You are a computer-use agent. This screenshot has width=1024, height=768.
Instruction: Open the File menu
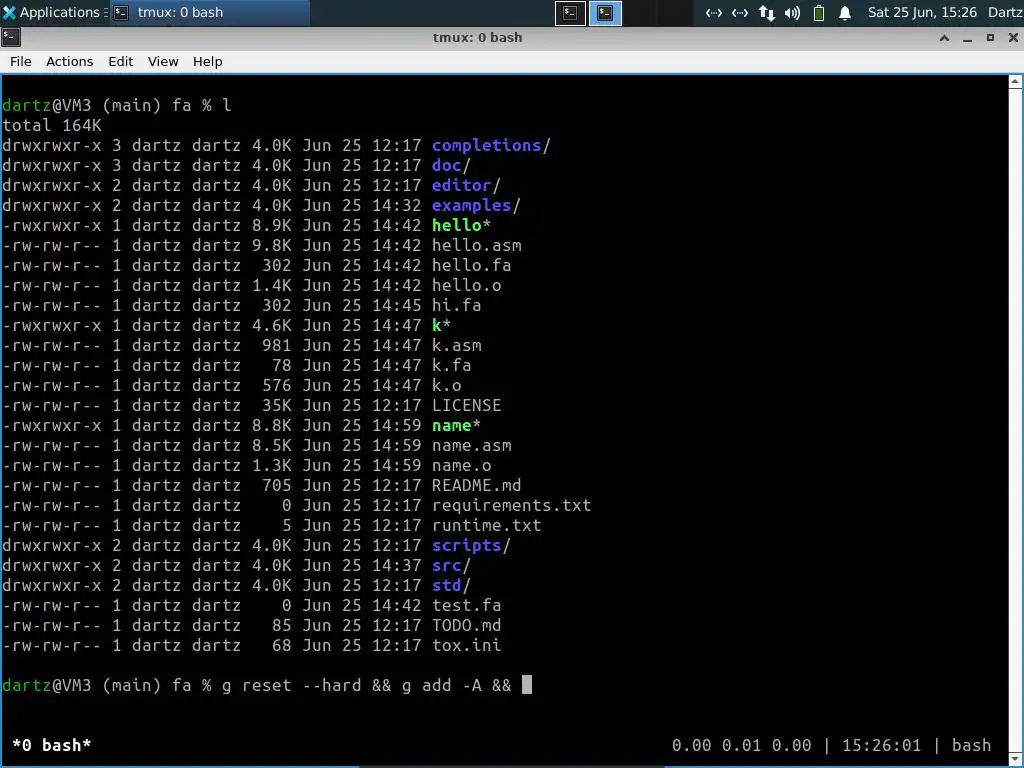(20, 61)
